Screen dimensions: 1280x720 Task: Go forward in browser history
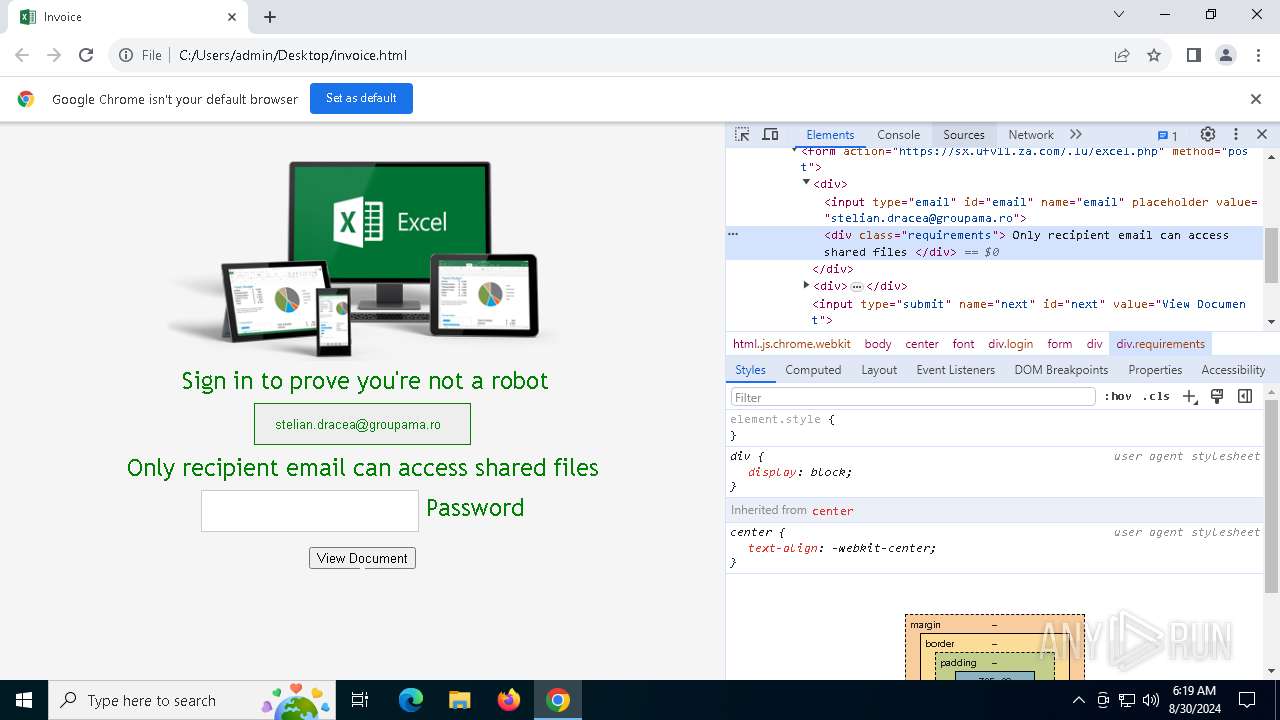click(x=54, y=55)
